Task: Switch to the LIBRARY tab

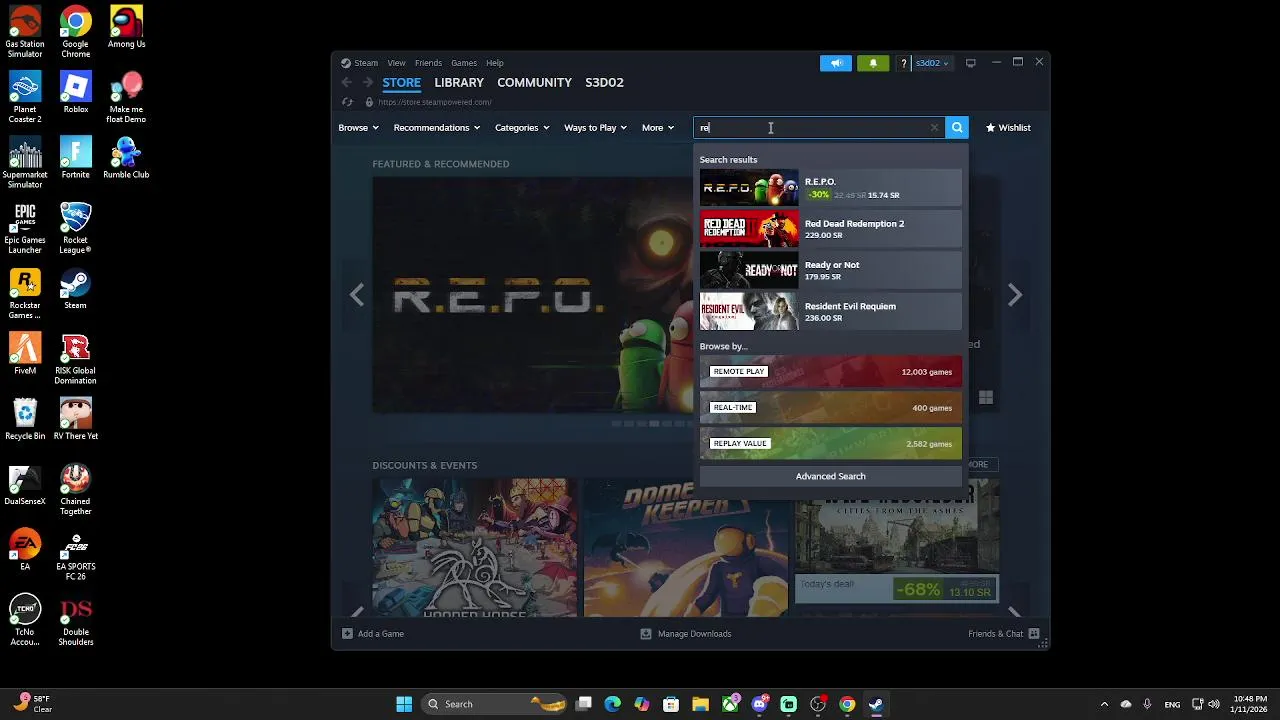Action: click(x=459, y=83)
